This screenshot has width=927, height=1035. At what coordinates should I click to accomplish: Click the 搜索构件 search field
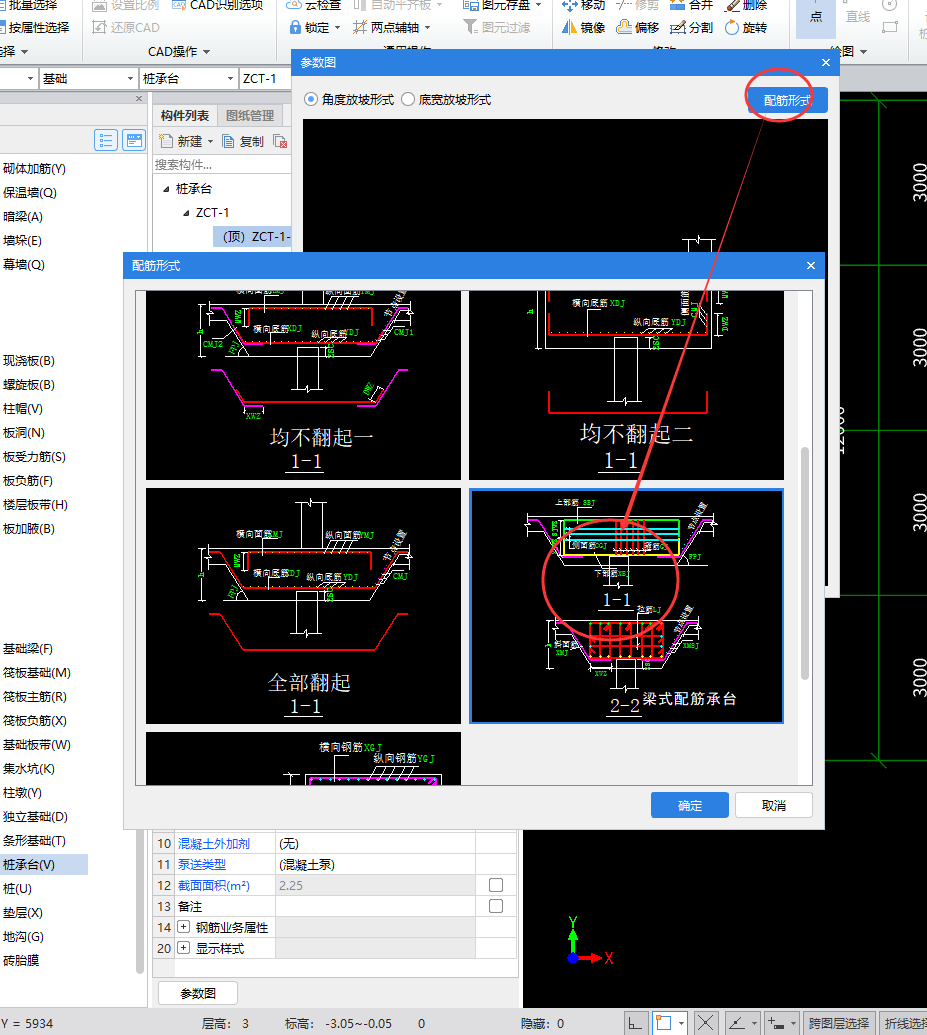[222, 165]
